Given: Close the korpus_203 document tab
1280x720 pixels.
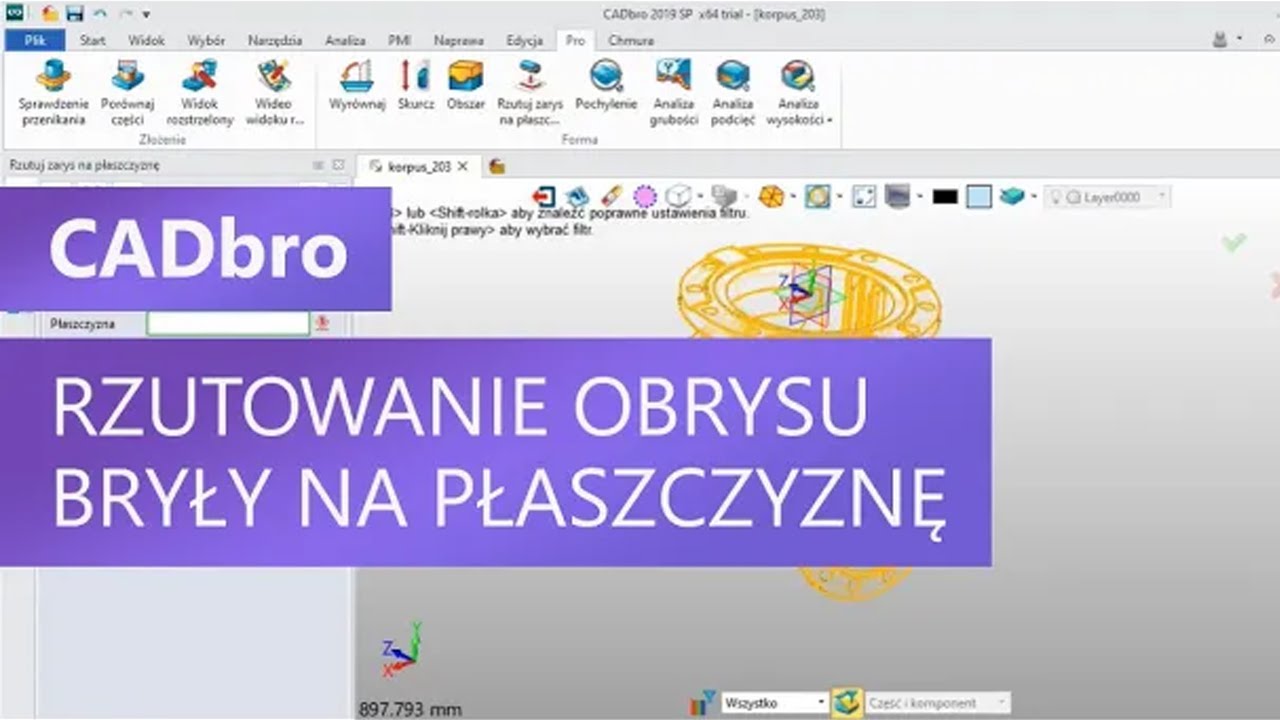Looking at the screenshot, I should [x=462, y=167].
